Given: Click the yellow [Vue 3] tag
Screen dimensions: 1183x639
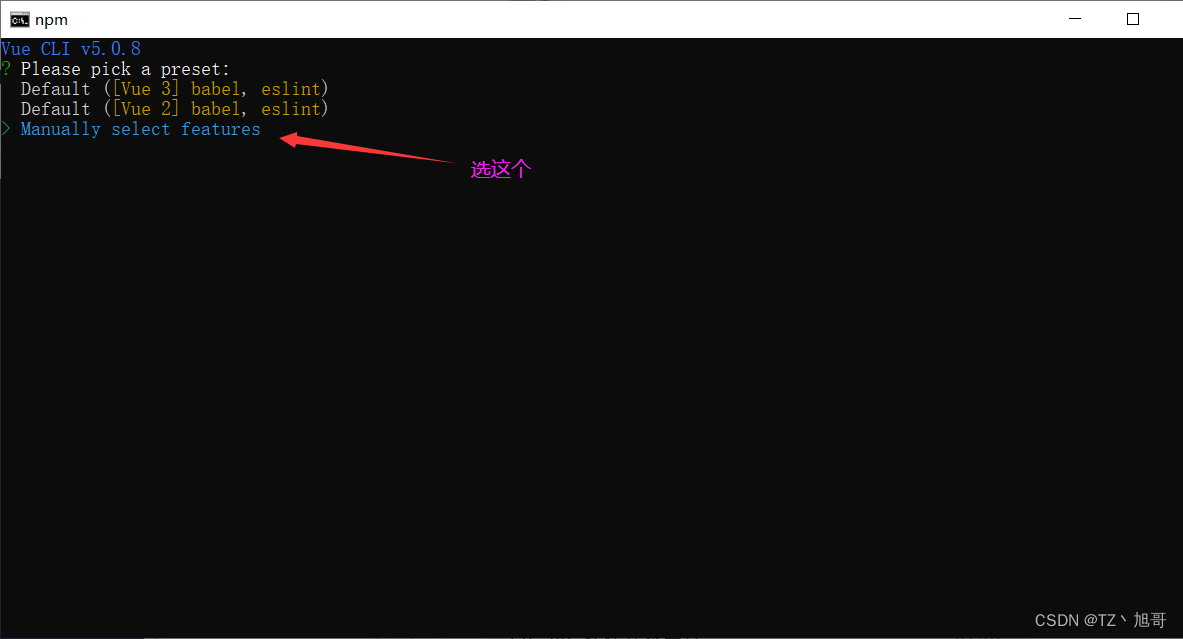Looking at the screenshot, I should (146, 89).
